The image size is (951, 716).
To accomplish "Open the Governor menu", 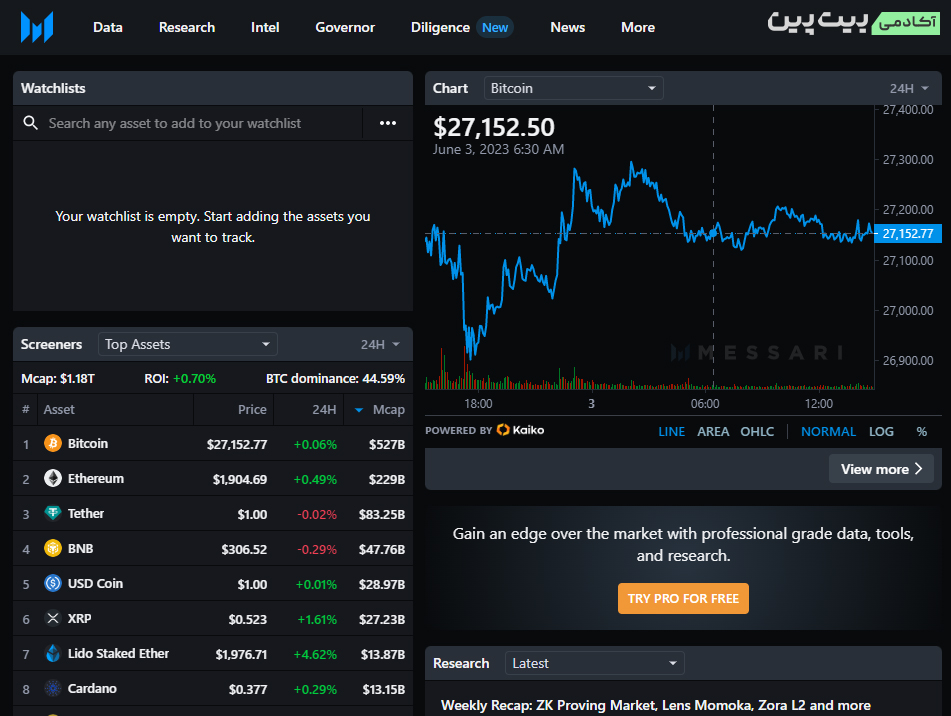I will (345, 27).
